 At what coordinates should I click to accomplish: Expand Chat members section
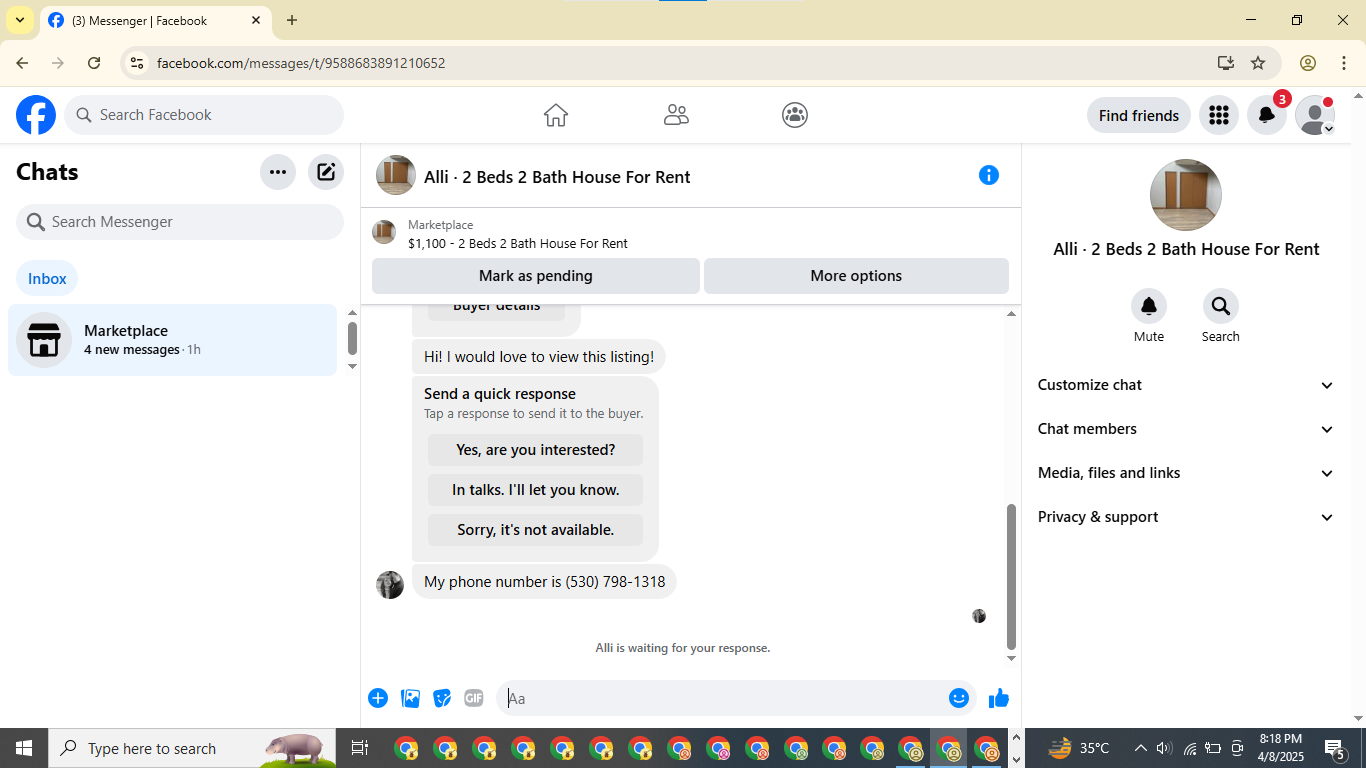(1186, 429)
